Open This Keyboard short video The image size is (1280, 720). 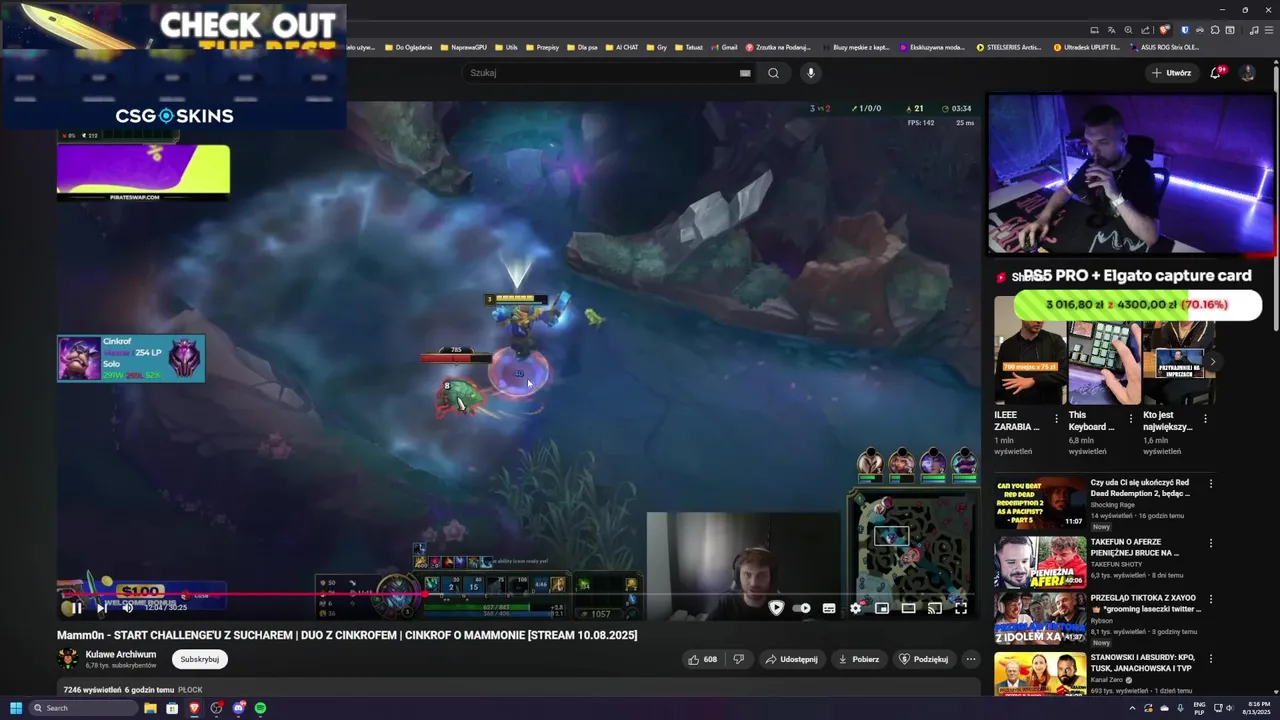click(1104, 362)
